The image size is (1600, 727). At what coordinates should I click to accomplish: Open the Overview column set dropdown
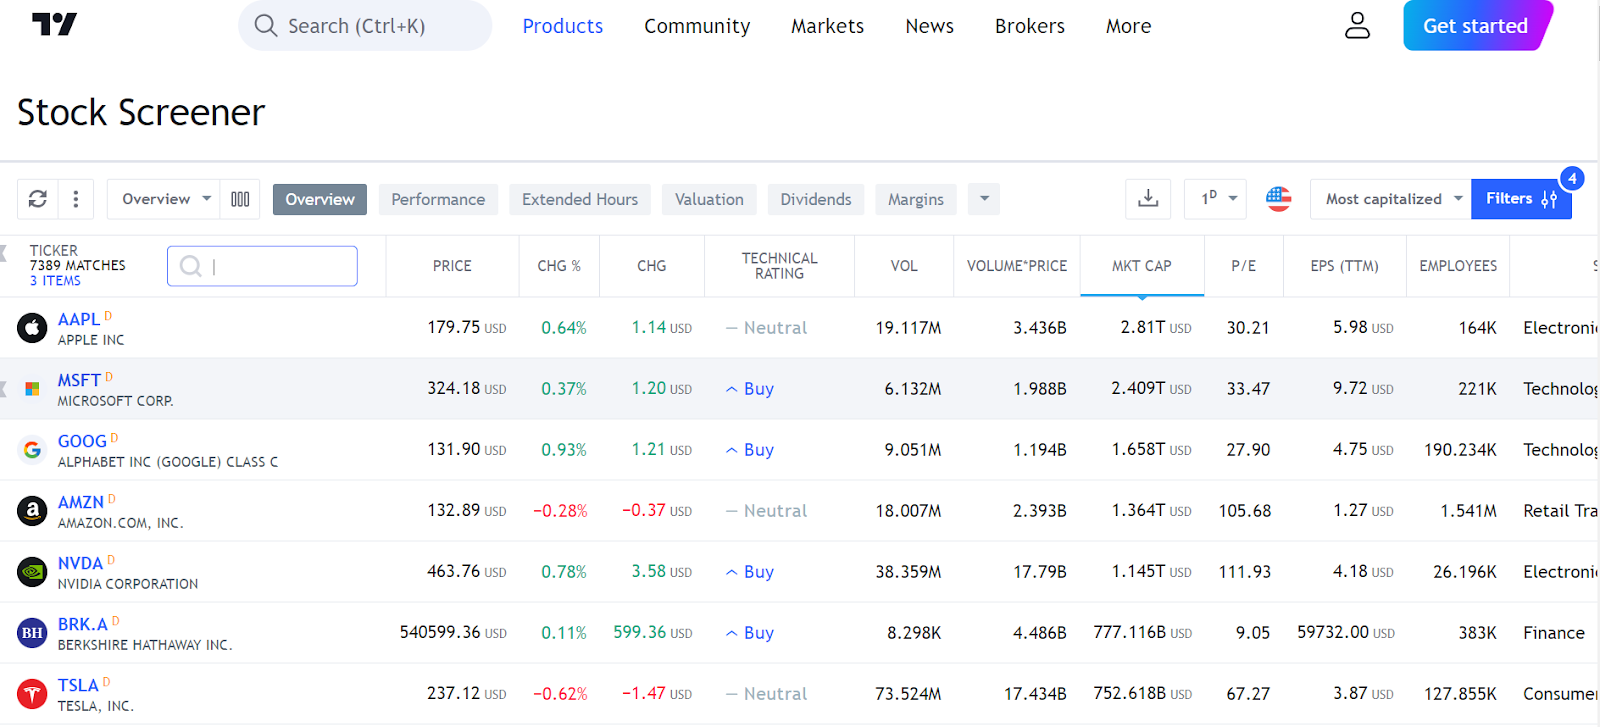point(165,199)
